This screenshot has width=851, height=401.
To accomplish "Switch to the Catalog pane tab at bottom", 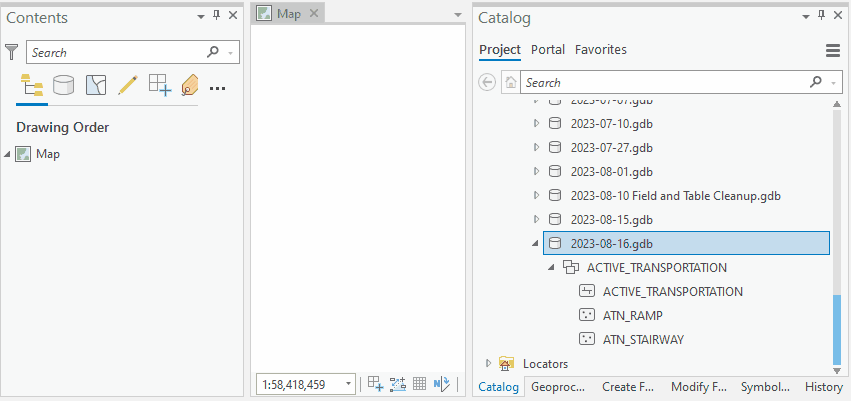I will (x=498, y=387).
